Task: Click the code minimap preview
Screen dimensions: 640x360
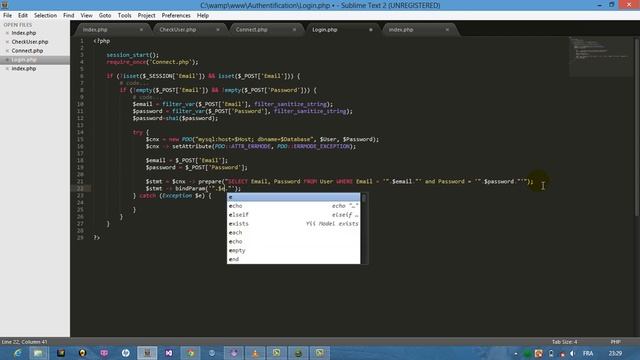Action: 600,56
